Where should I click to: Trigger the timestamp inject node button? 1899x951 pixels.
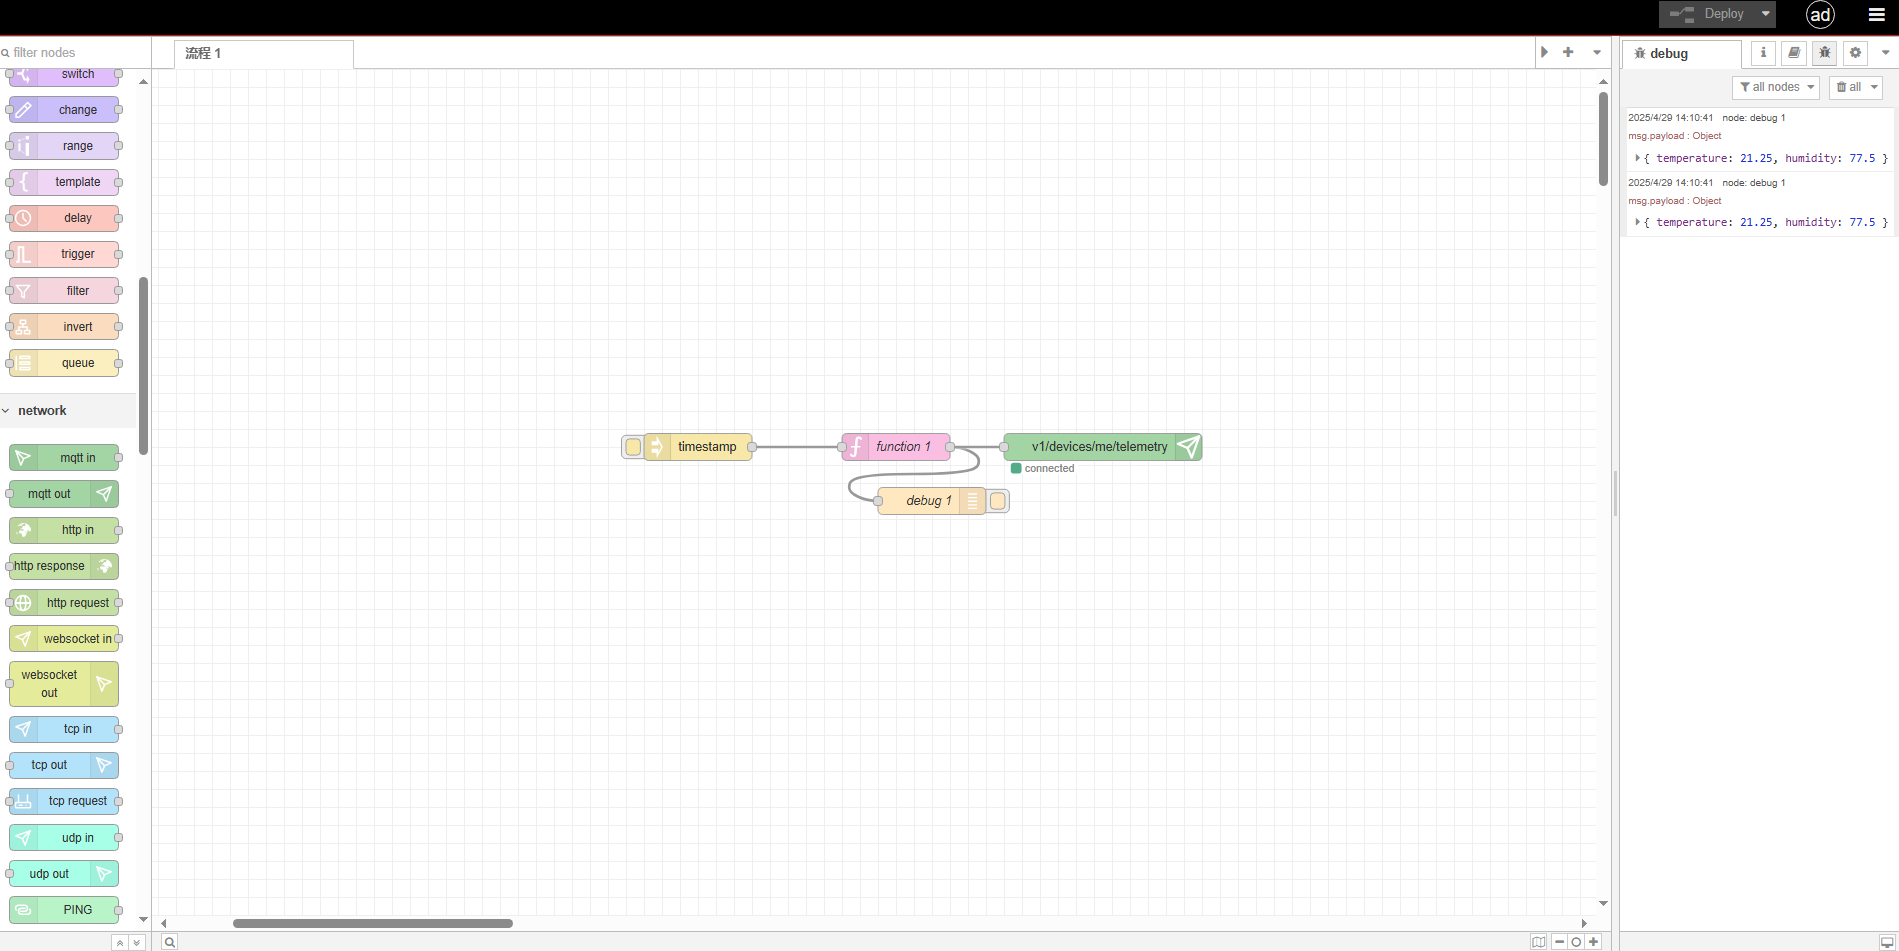click(x=633, y=447)
